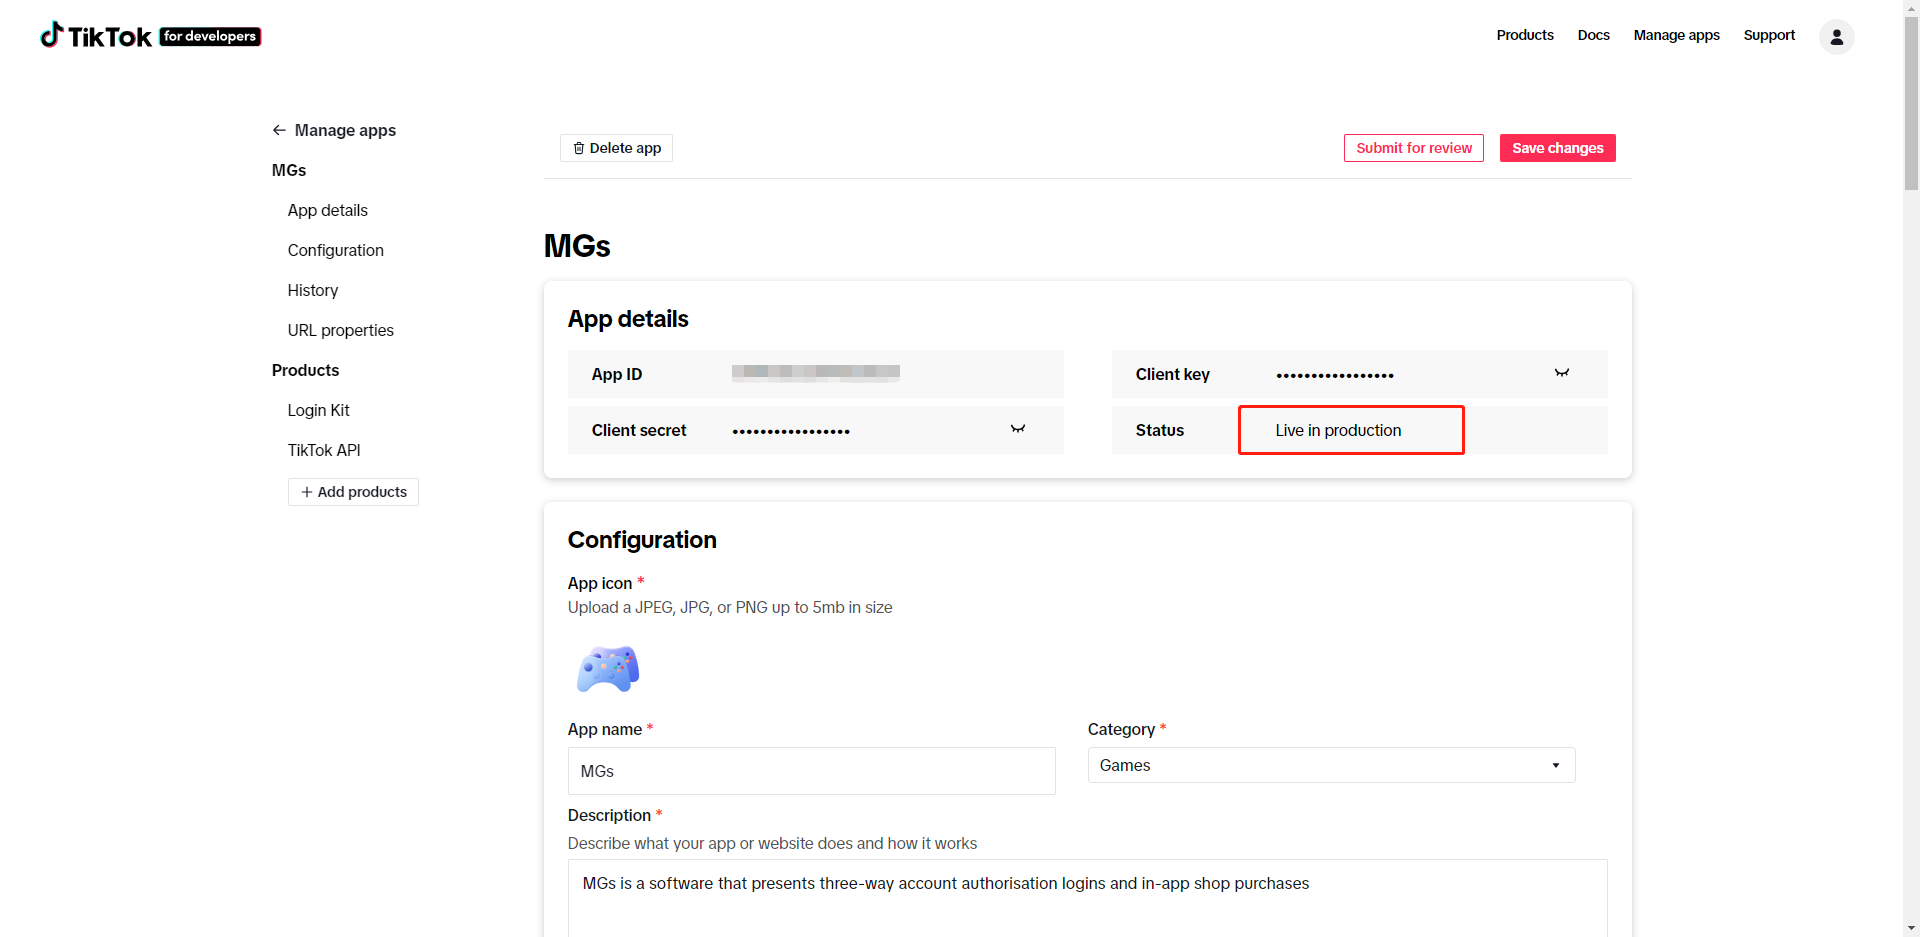Open Support in the top navigation
The height and width of the screenshot is (937, 1920).
click(x=1769, y=35)
